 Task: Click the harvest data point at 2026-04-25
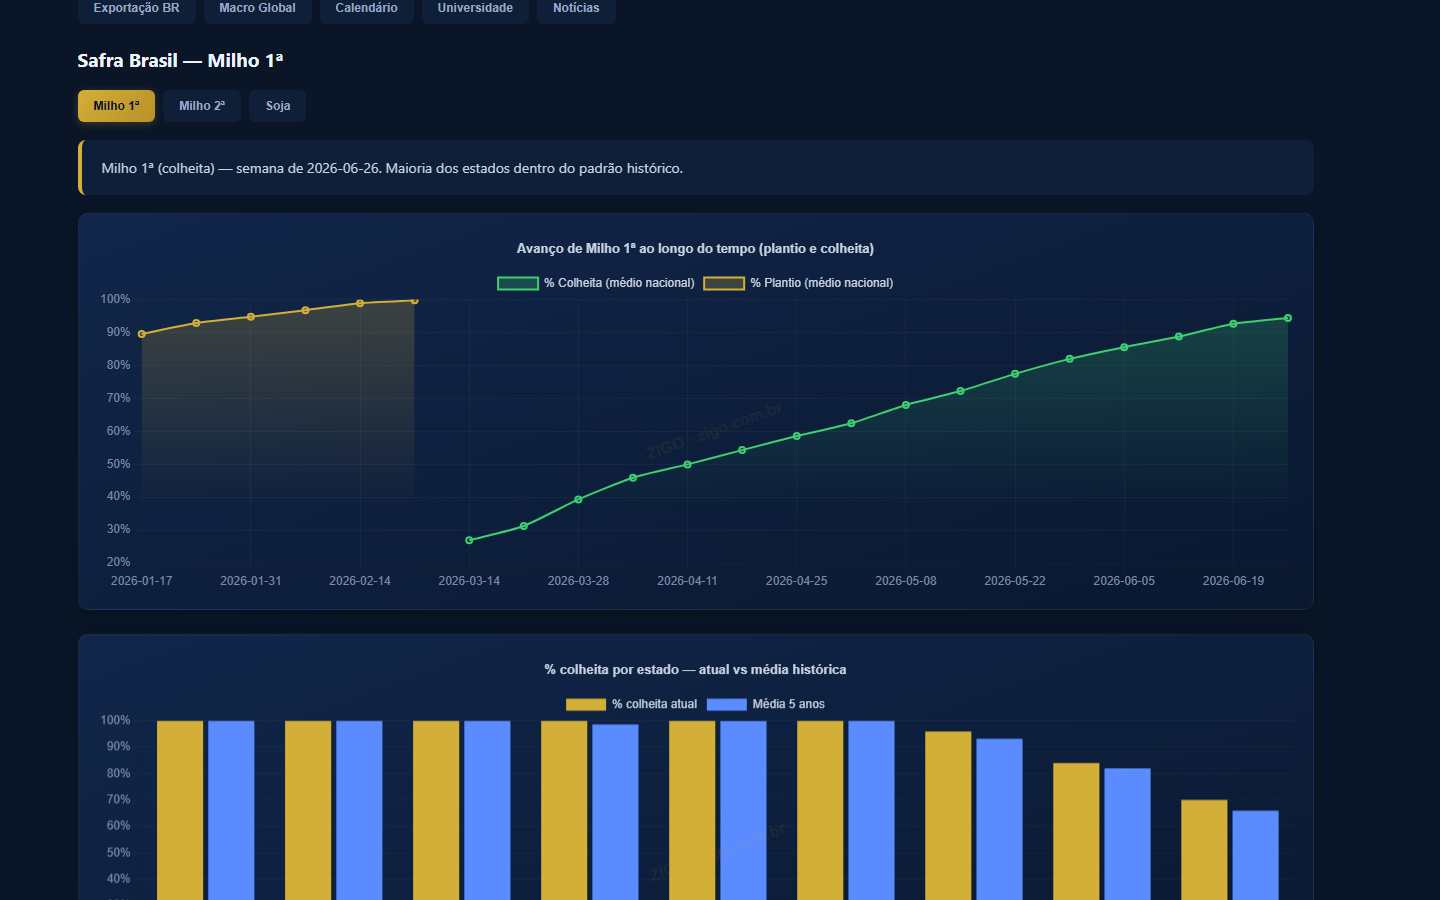pos(797,436)
